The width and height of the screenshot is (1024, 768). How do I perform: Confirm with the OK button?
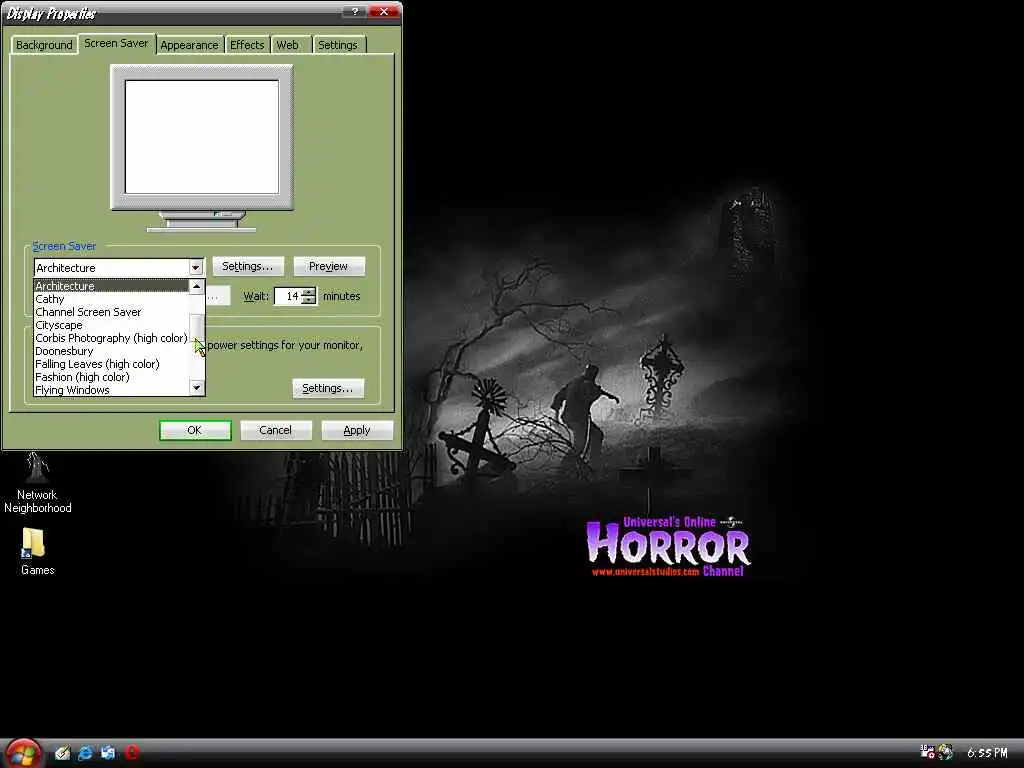[x=195, y=430]
